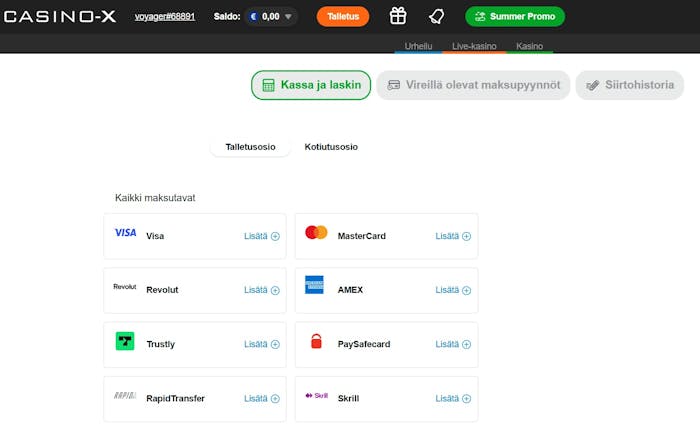The image size is (700, 427).
Task: Add Trustly via Lisää link
Action: (x=256, y=344)
